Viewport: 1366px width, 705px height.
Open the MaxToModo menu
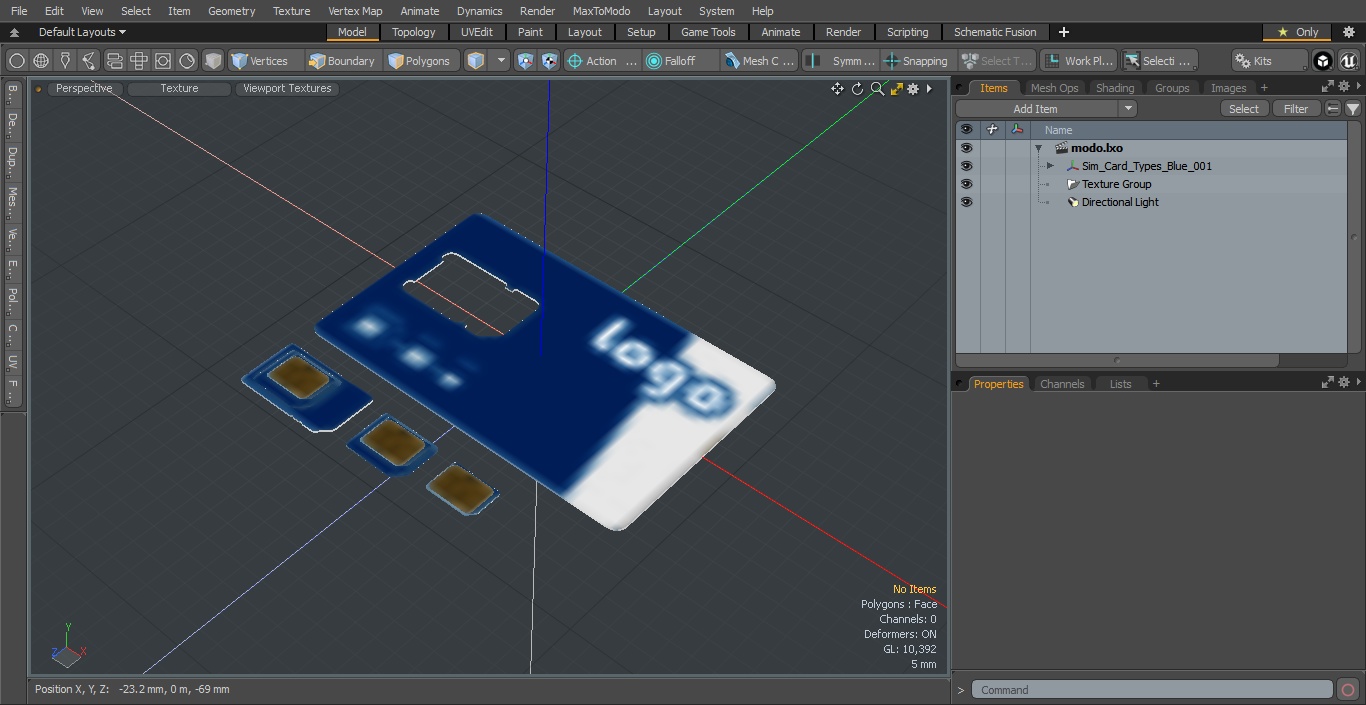(601, 11)
